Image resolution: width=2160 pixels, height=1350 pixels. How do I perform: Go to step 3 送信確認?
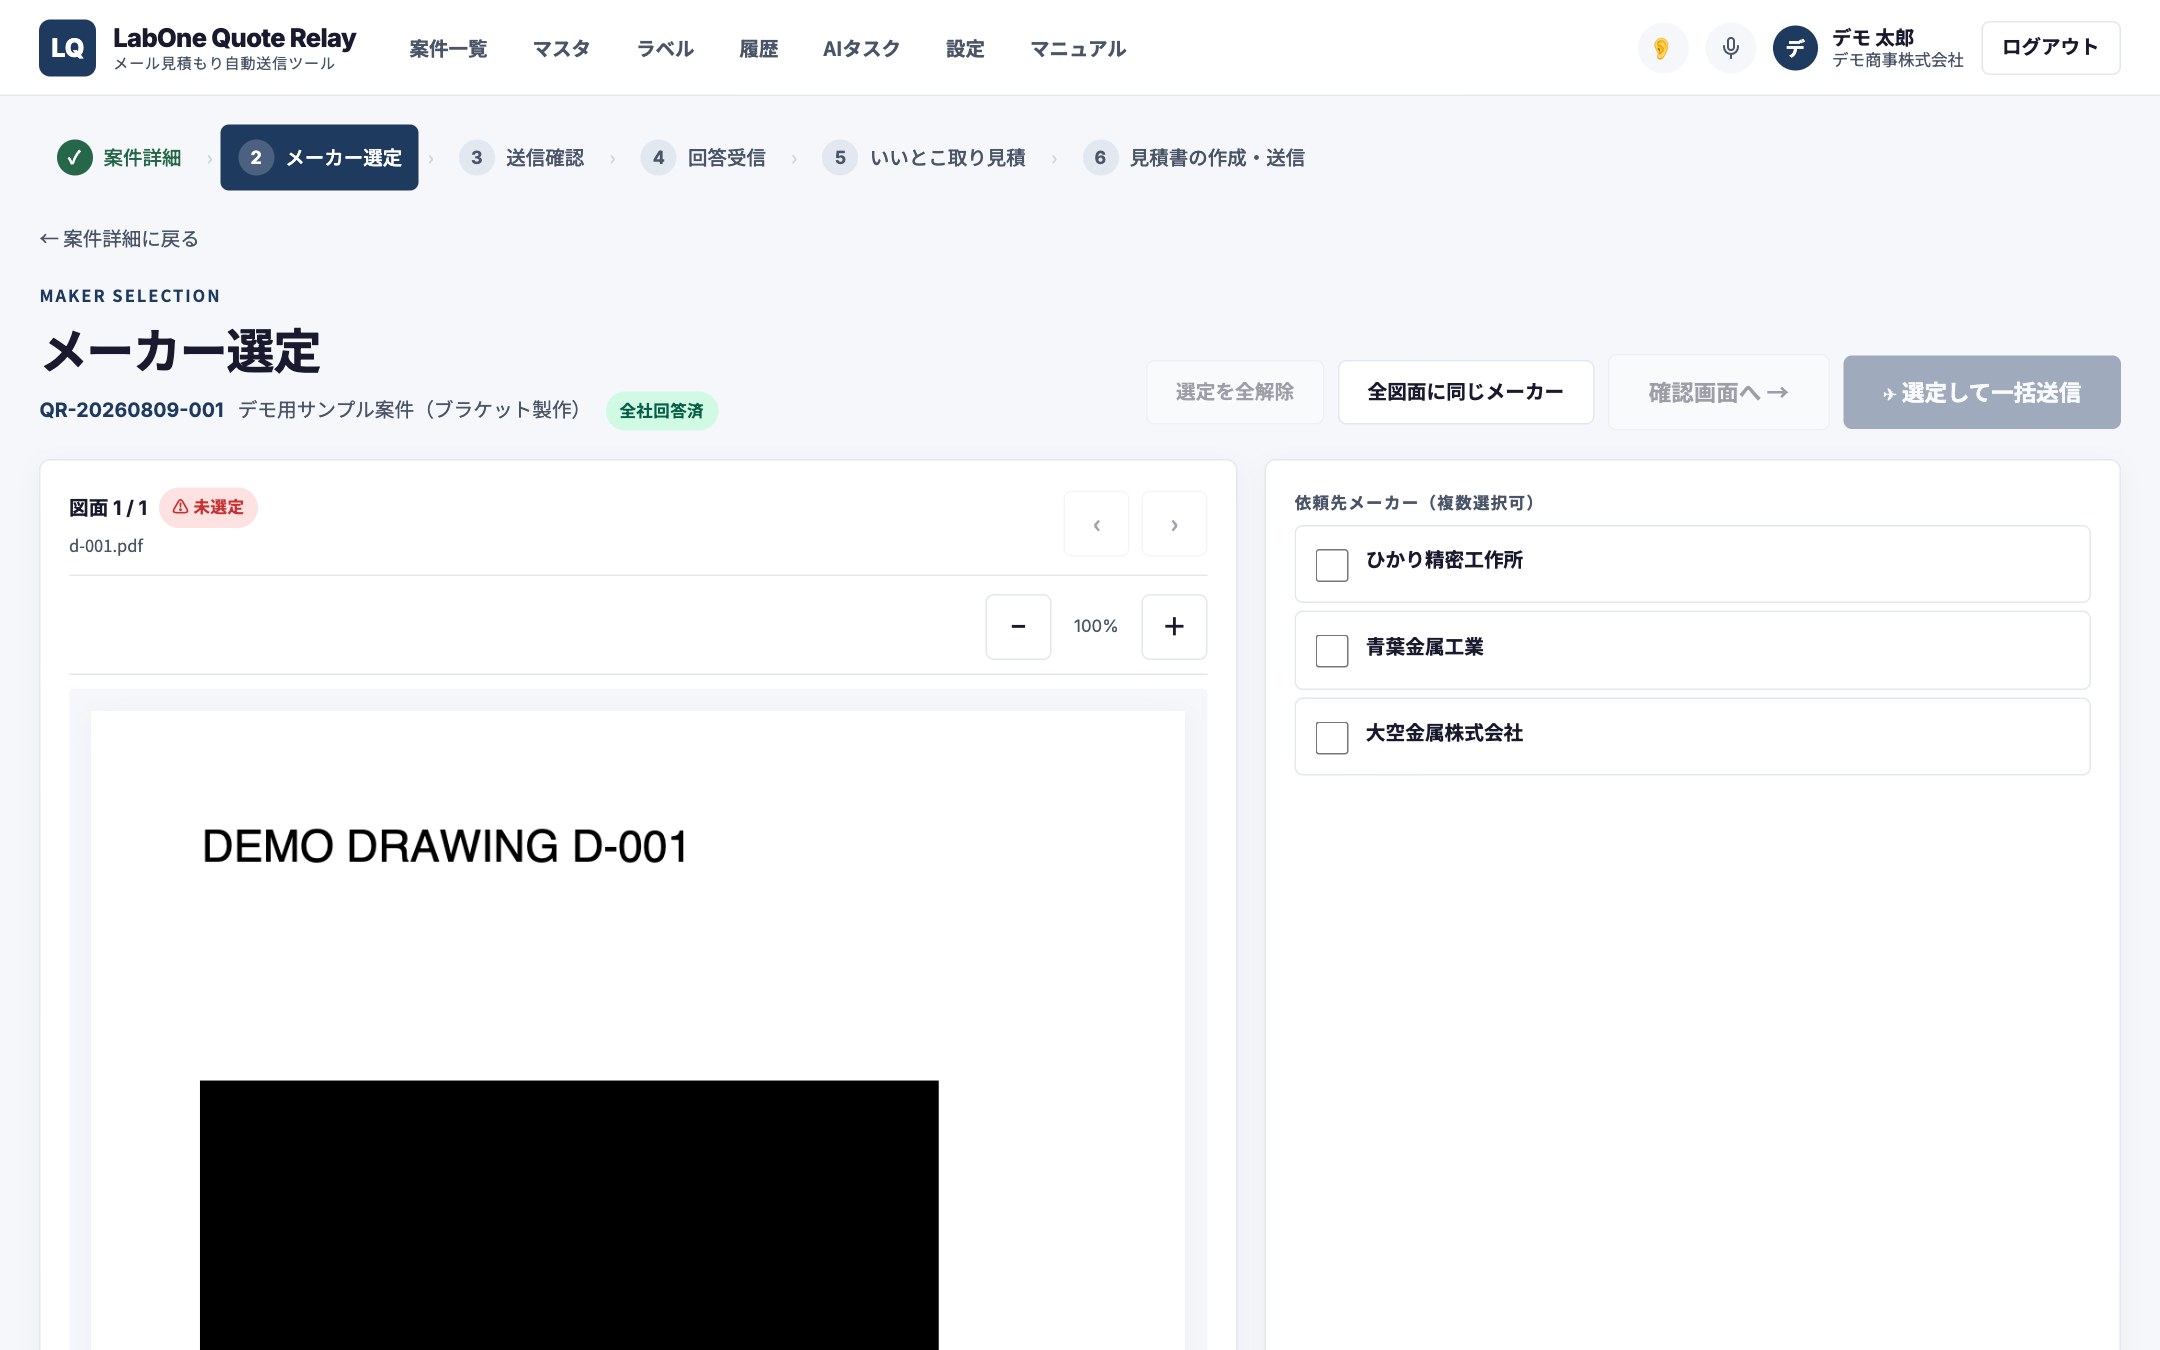522,158
